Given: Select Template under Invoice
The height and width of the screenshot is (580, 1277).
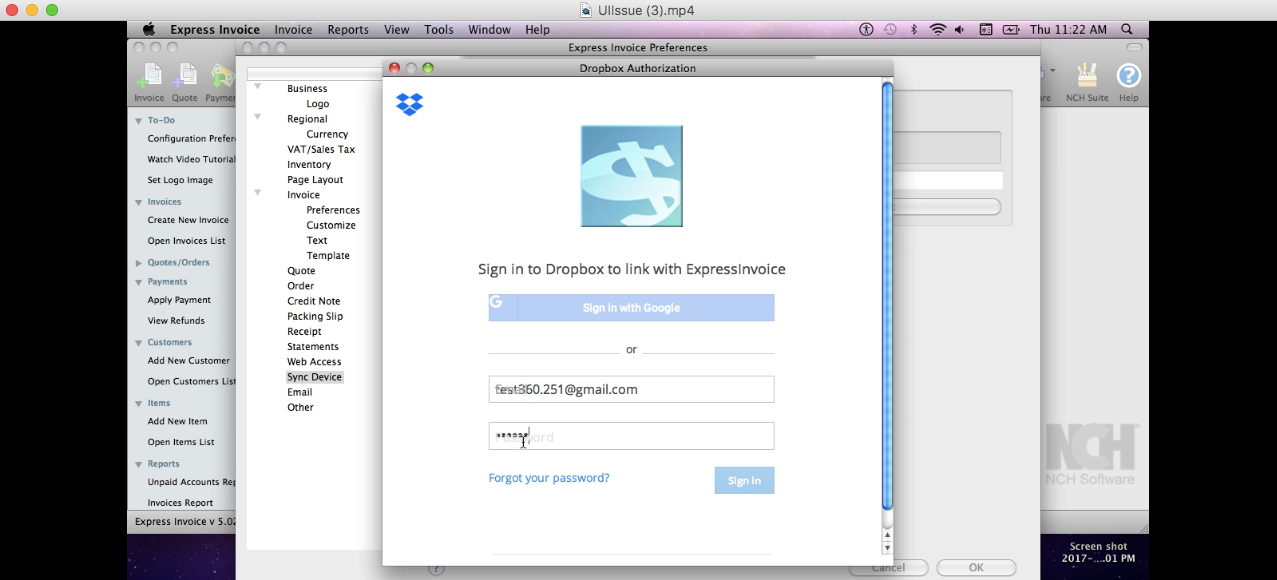Looking at the screenshot, I should [328, 256].
